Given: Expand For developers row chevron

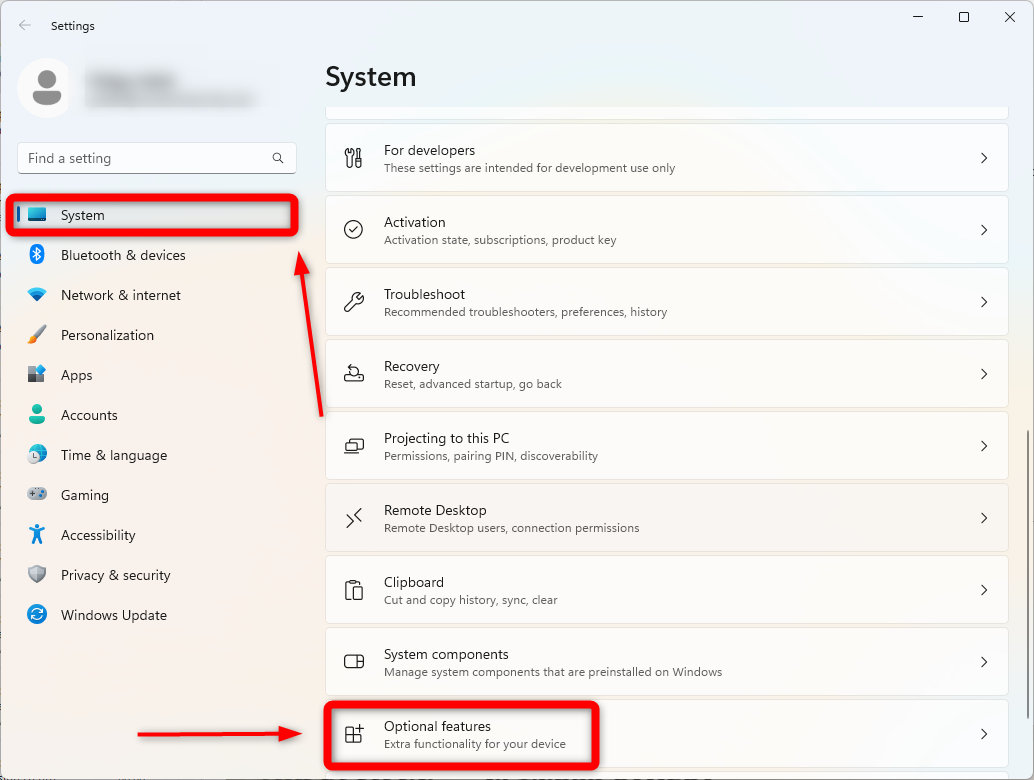Looking at the screenshot, I should click(983, 158).
